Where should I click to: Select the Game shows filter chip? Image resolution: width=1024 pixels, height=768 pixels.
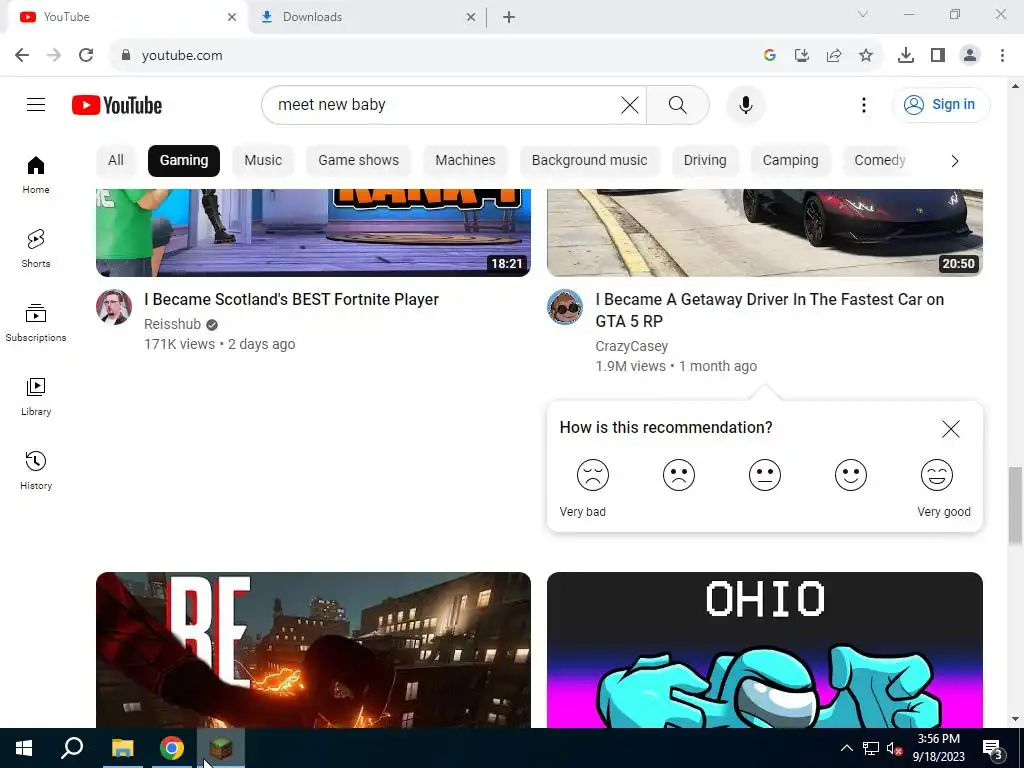(x=359, y=161)
